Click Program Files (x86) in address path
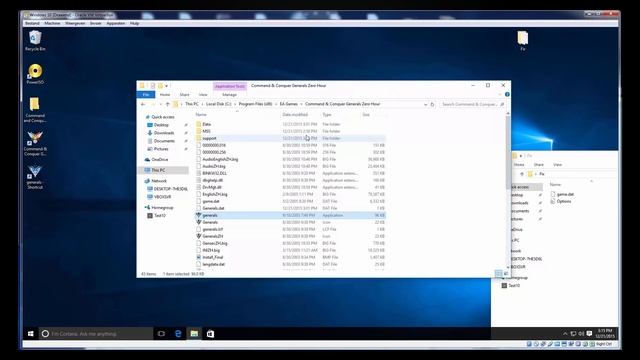 (x=256, y=104)
